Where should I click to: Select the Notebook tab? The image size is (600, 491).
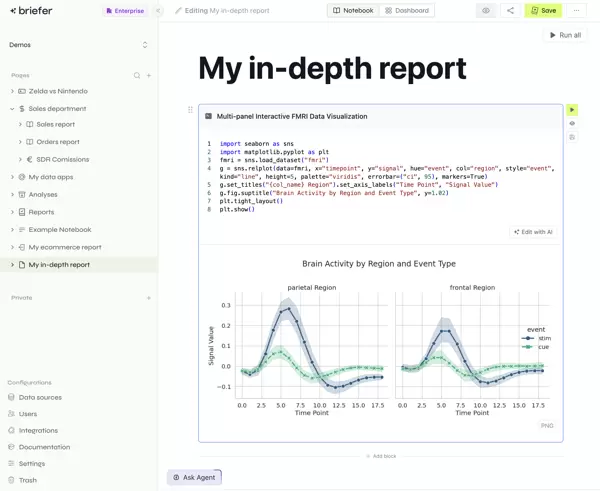coord(353,11)
